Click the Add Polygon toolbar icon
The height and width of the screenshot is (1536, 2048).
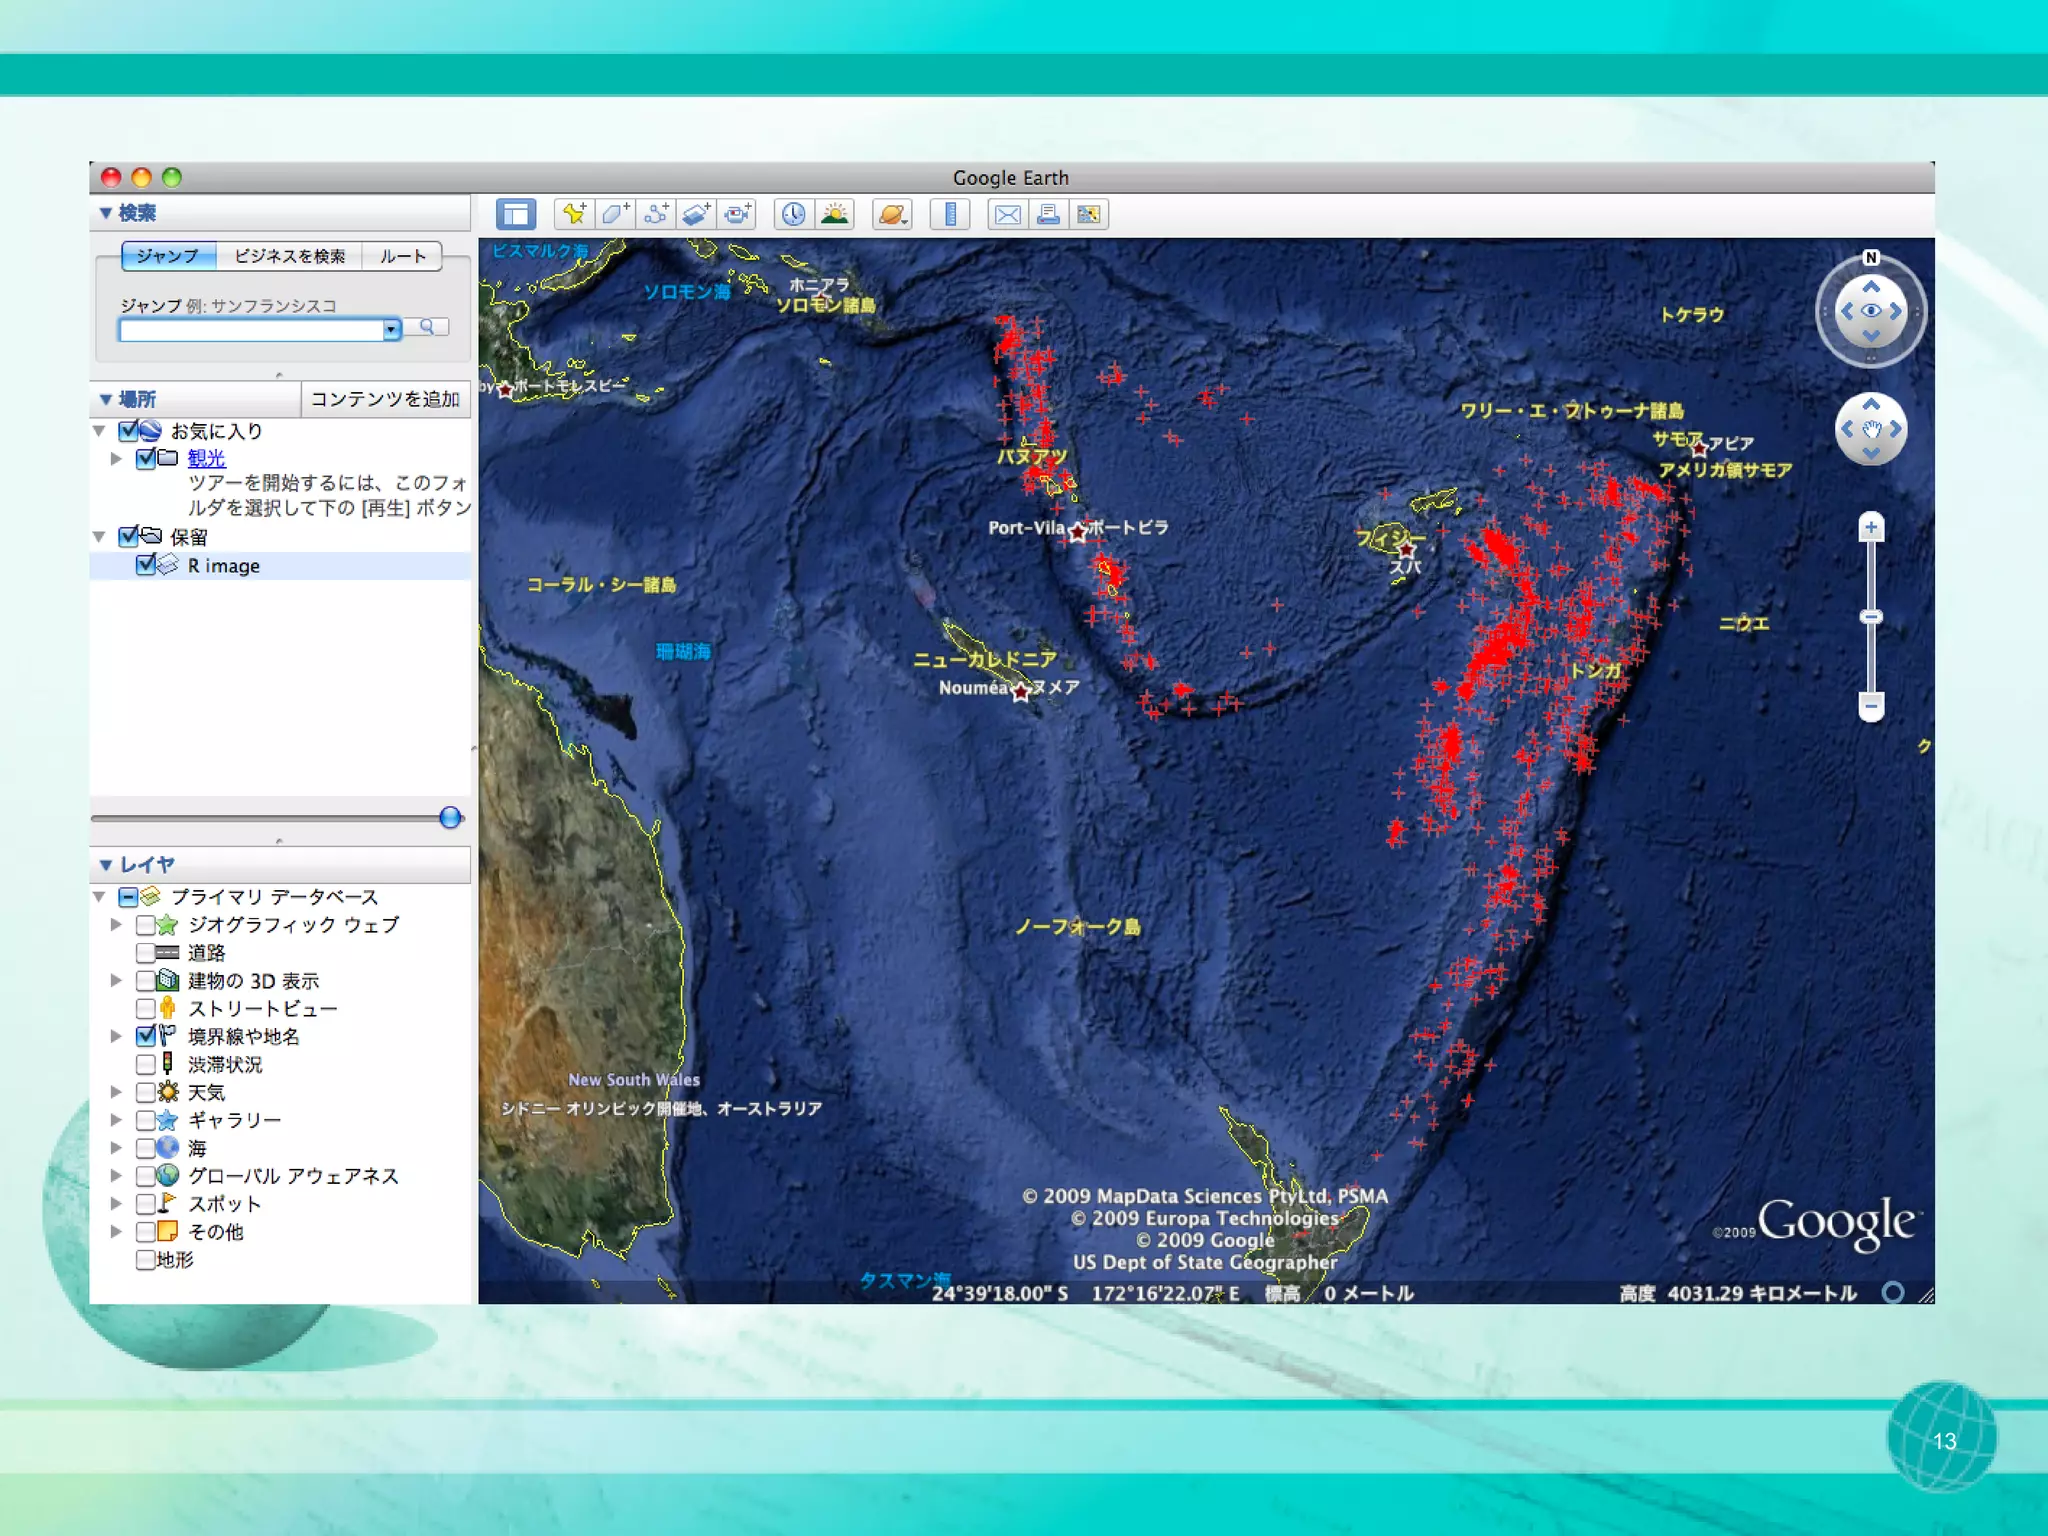pyautogui.click(x=614, y=214)
